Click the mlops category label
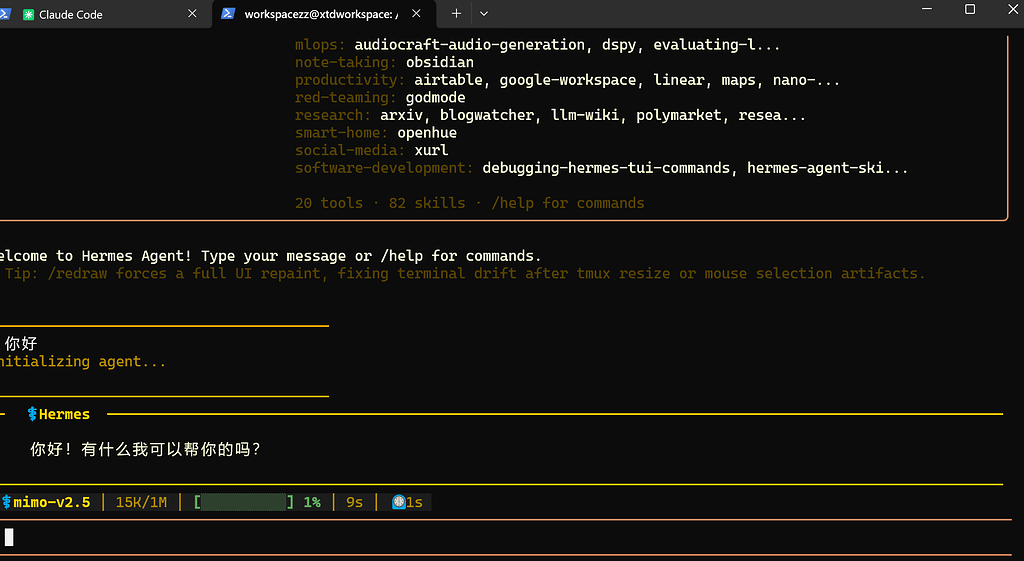This screenshot has height=561, width=1024. tap(320, 44)
